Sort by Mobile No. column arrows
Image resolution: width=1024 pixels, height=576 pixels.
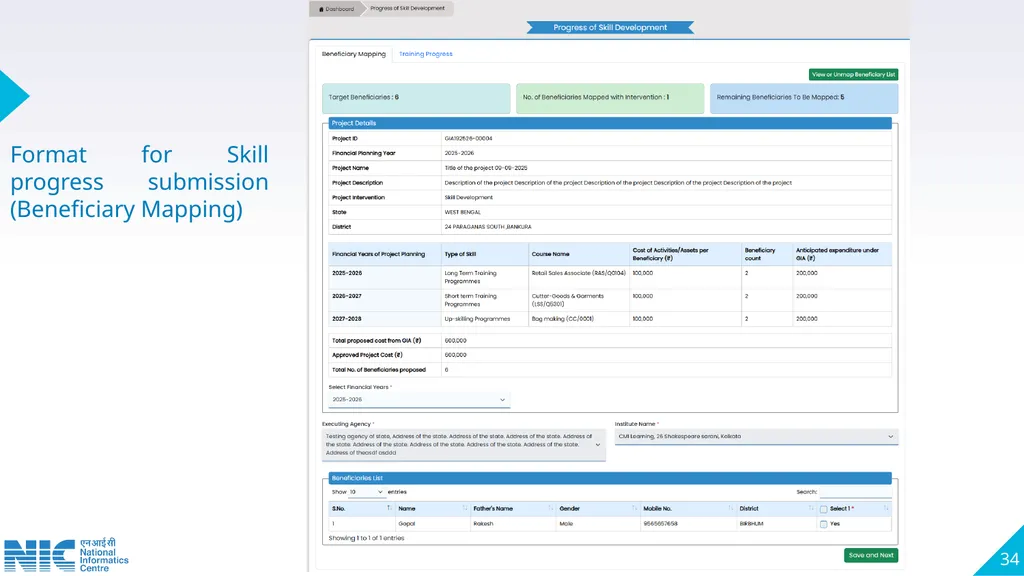click(x=730, y=508)
